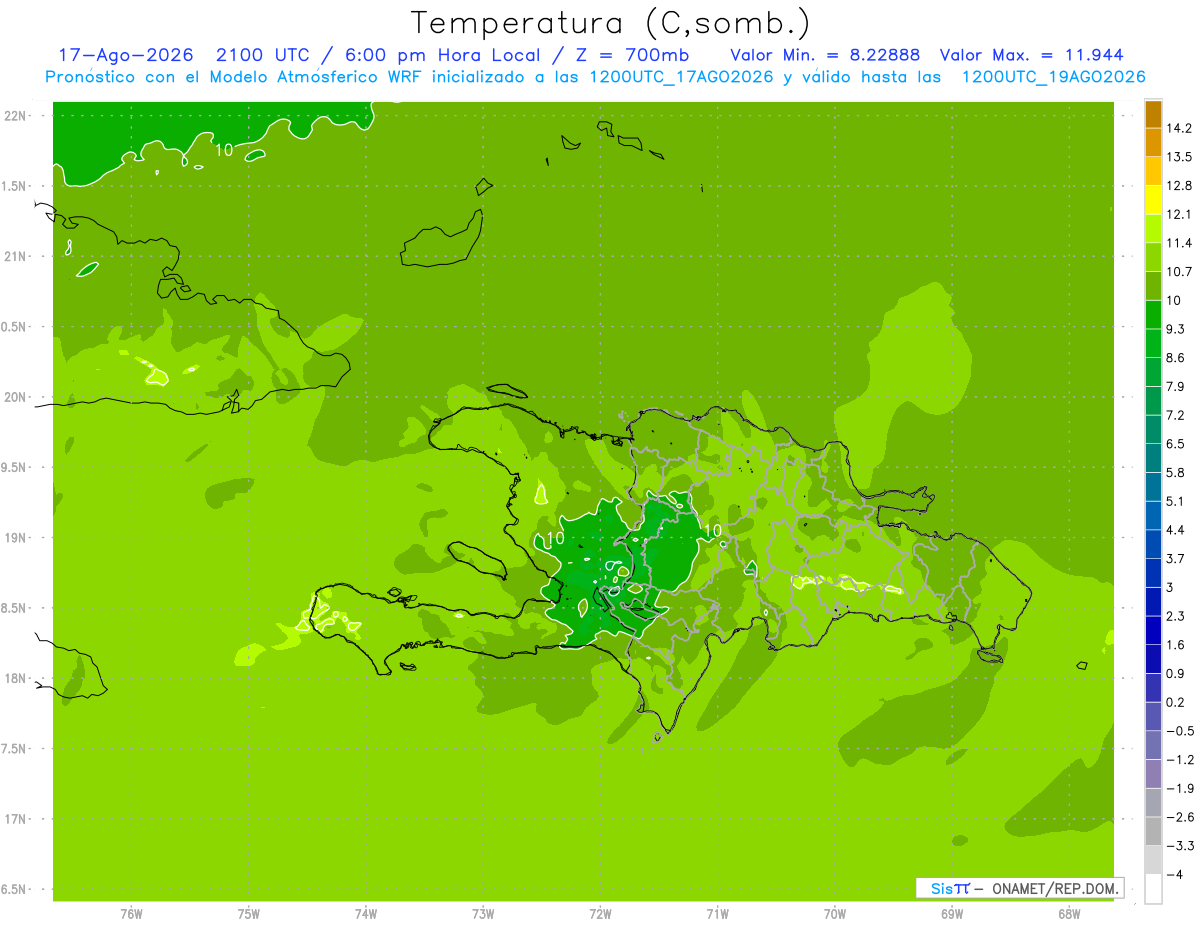The height and width of the screenshot is (927, 1200).
Task: Pick the purple swatch between -1.9 and -1.2
Action: 1153,774
